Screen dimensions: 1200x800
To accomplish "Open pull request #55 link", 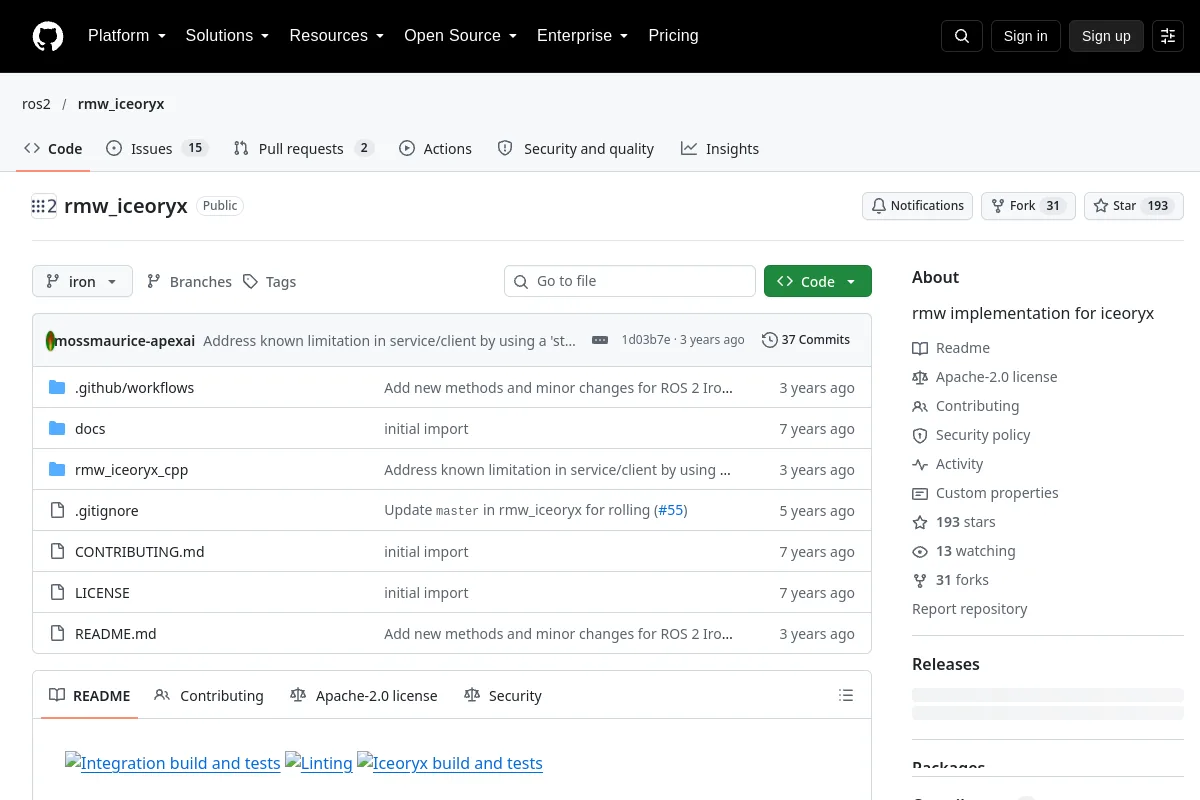I will pos(671,510).
